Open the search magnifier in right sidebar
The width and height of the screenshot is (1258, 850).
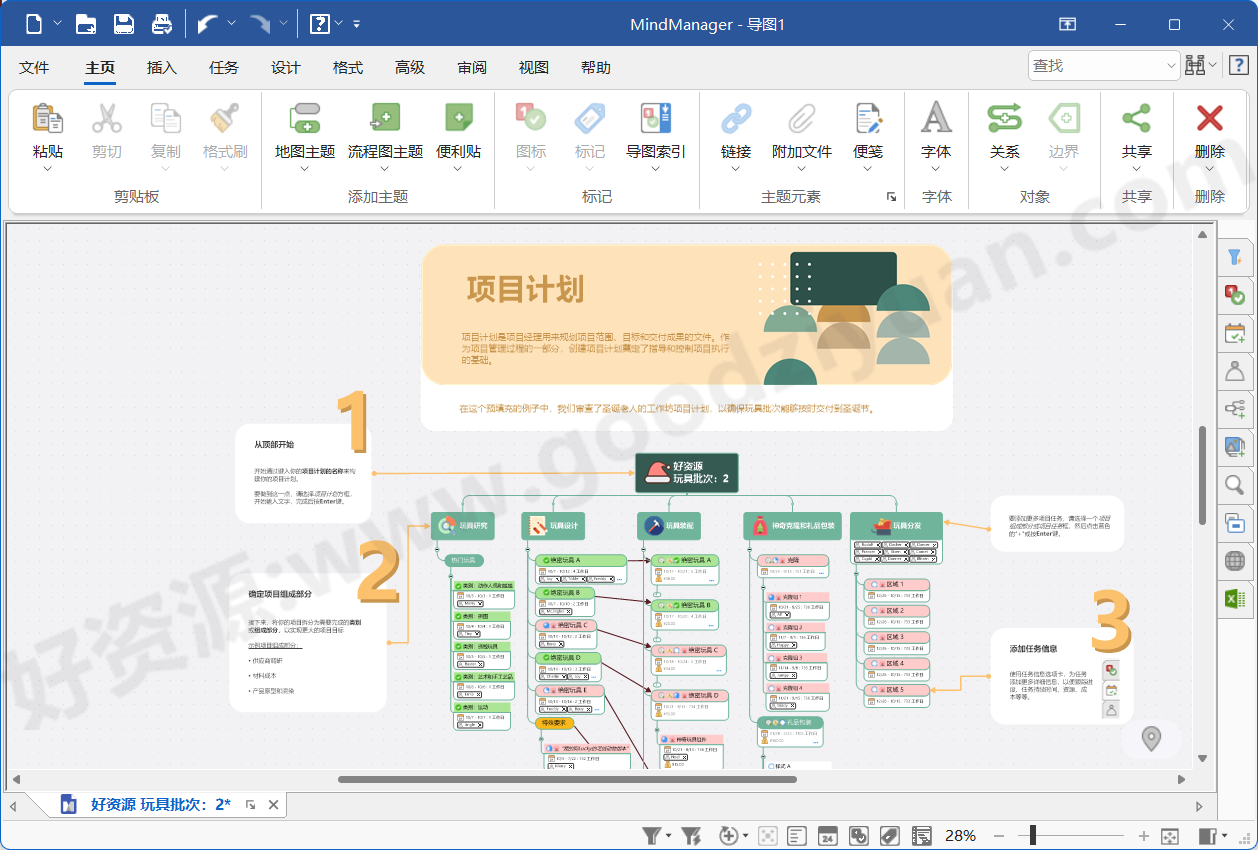tap(1236, 485)
